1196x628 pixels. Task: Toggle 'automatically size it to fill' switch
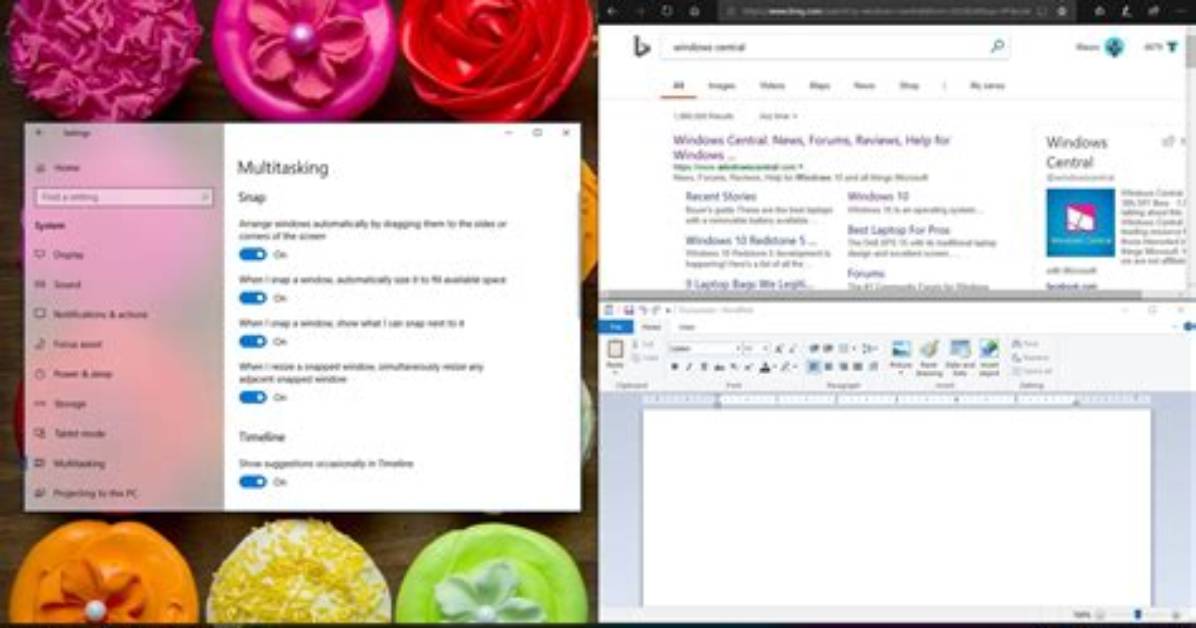click(x=253, y=298)
